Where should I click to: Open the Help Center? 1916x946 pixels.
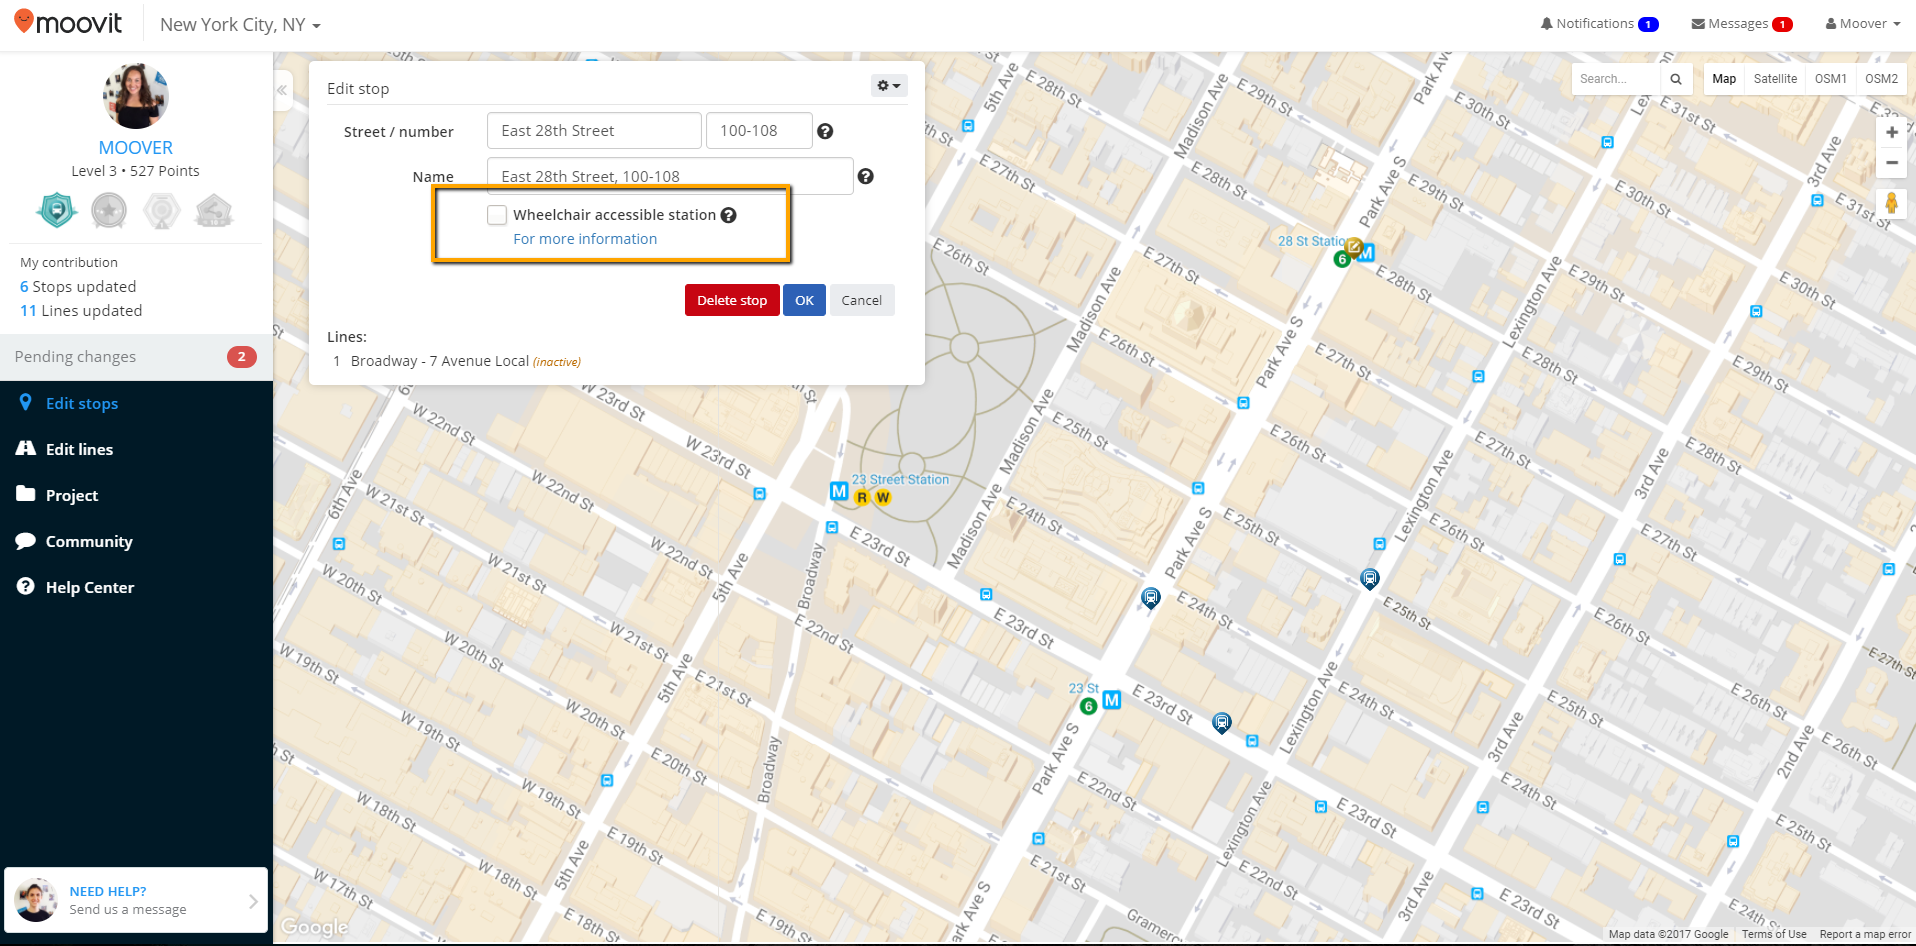click(90, 588)
